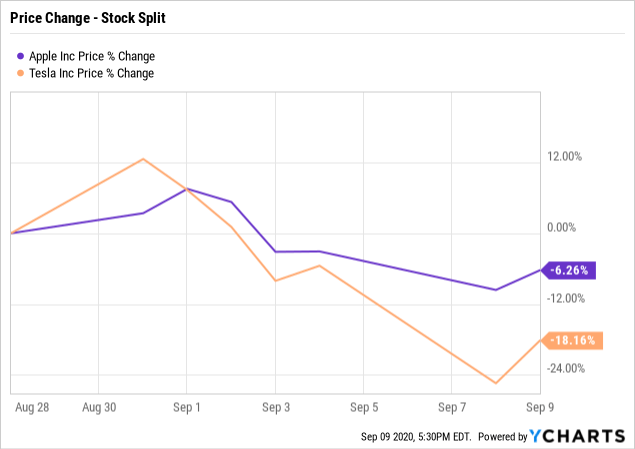635x449 pixels.
Task: Click the purple -6.26% value tag
Action: pyautogui.click(x=571, y=269)
